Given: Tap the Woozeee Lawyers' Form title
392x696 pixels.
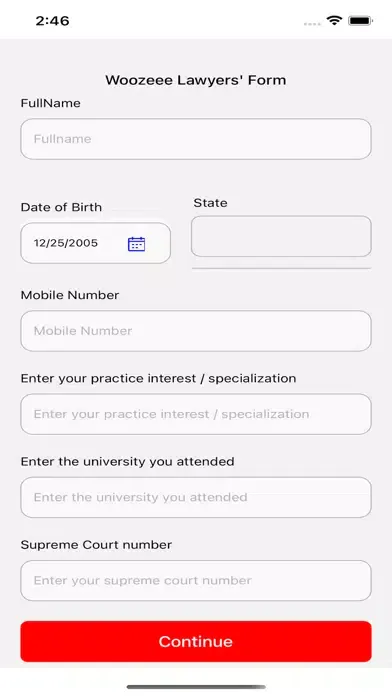Looking at the screenshot, I should click(196, 80).
